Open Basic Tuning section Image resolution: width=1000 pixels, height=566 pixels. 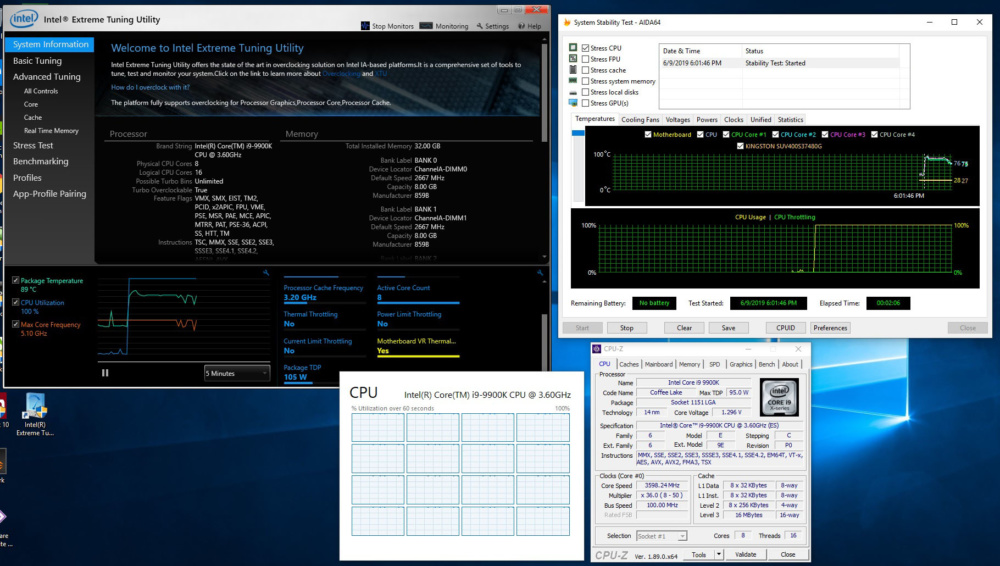coord(38,61)
